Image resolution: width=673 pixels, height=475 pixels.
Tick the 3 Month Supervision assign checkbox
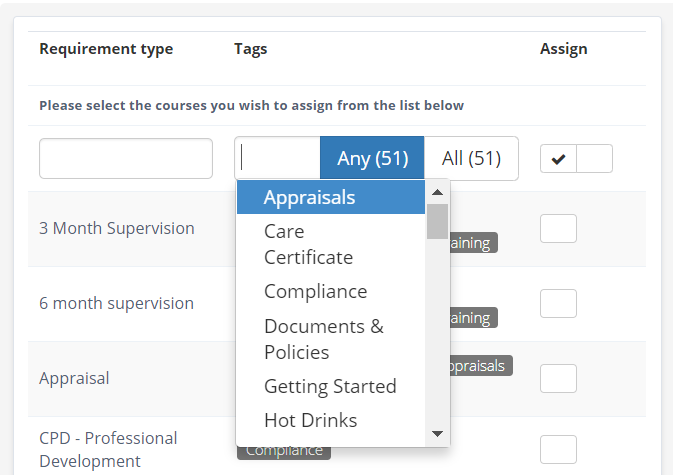pos(558,228)
